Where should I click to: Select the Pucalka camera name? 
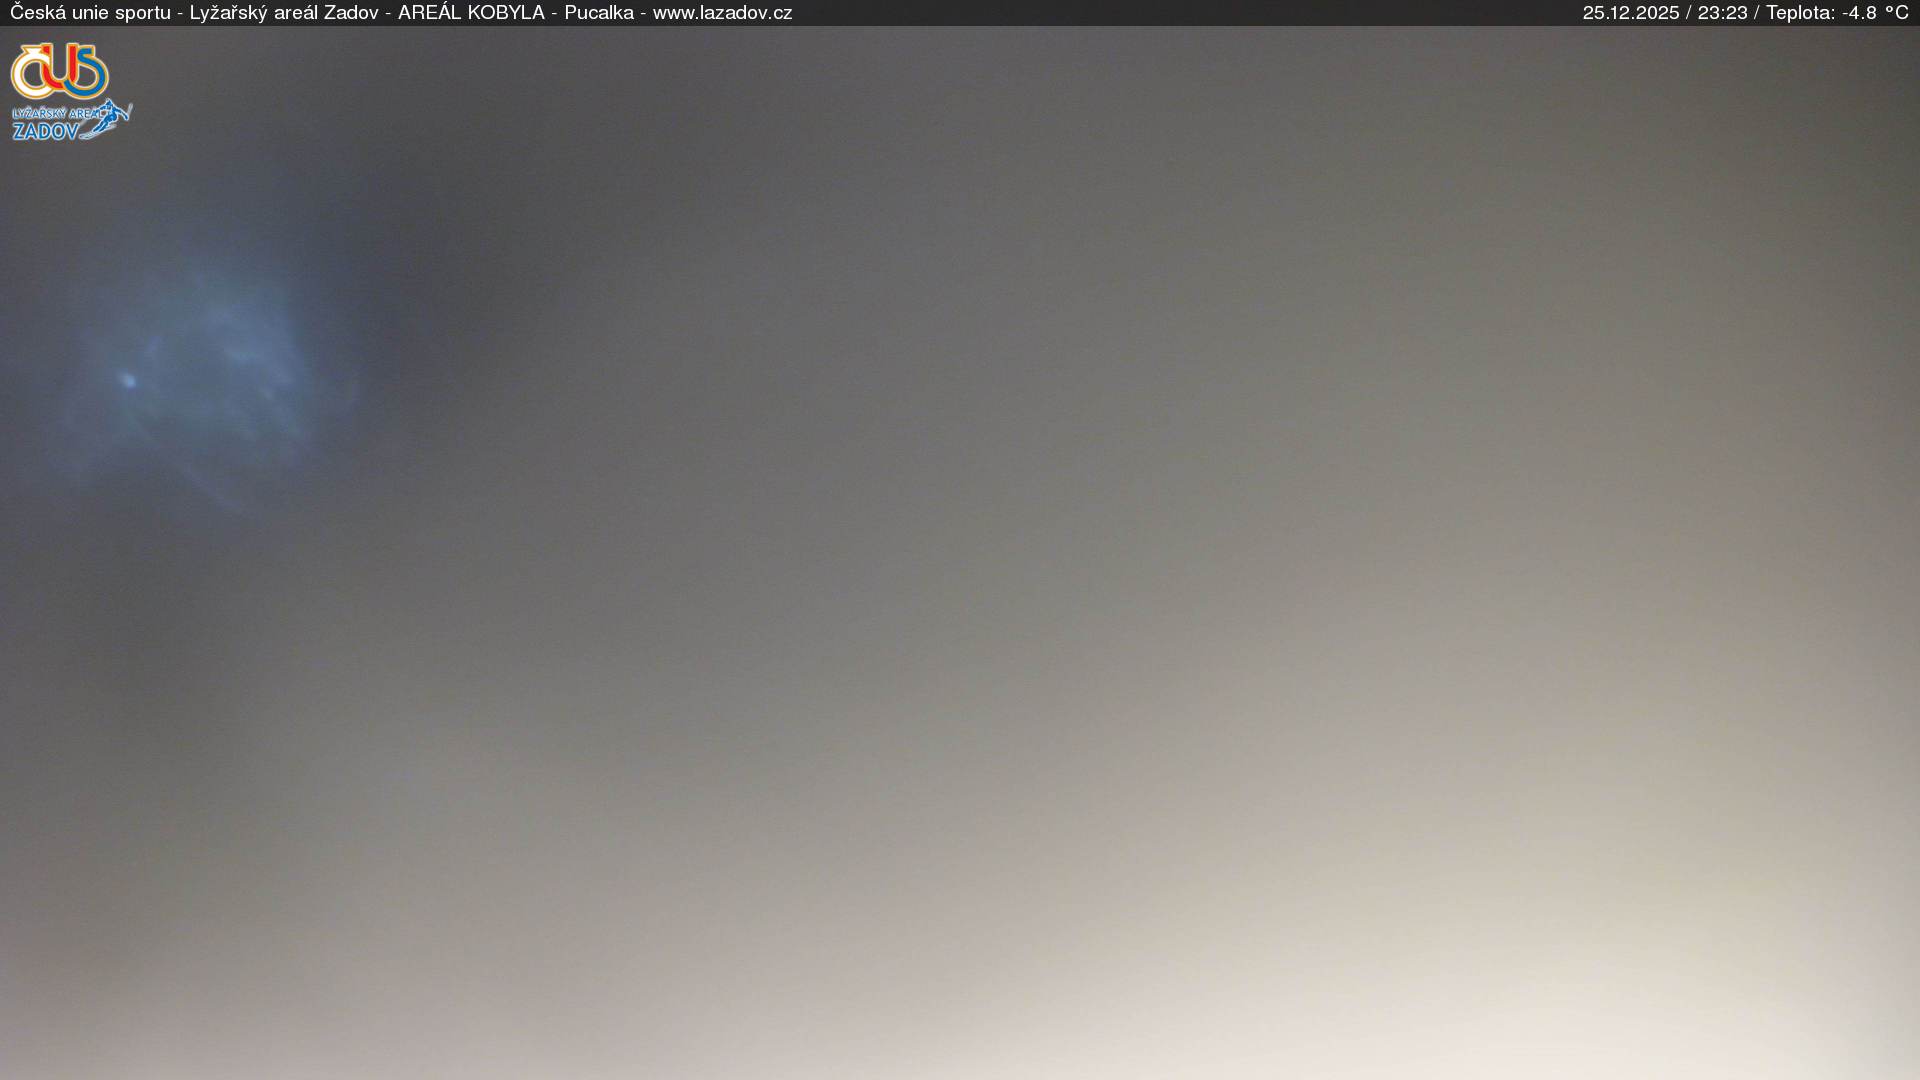click(x=598, y=13)
